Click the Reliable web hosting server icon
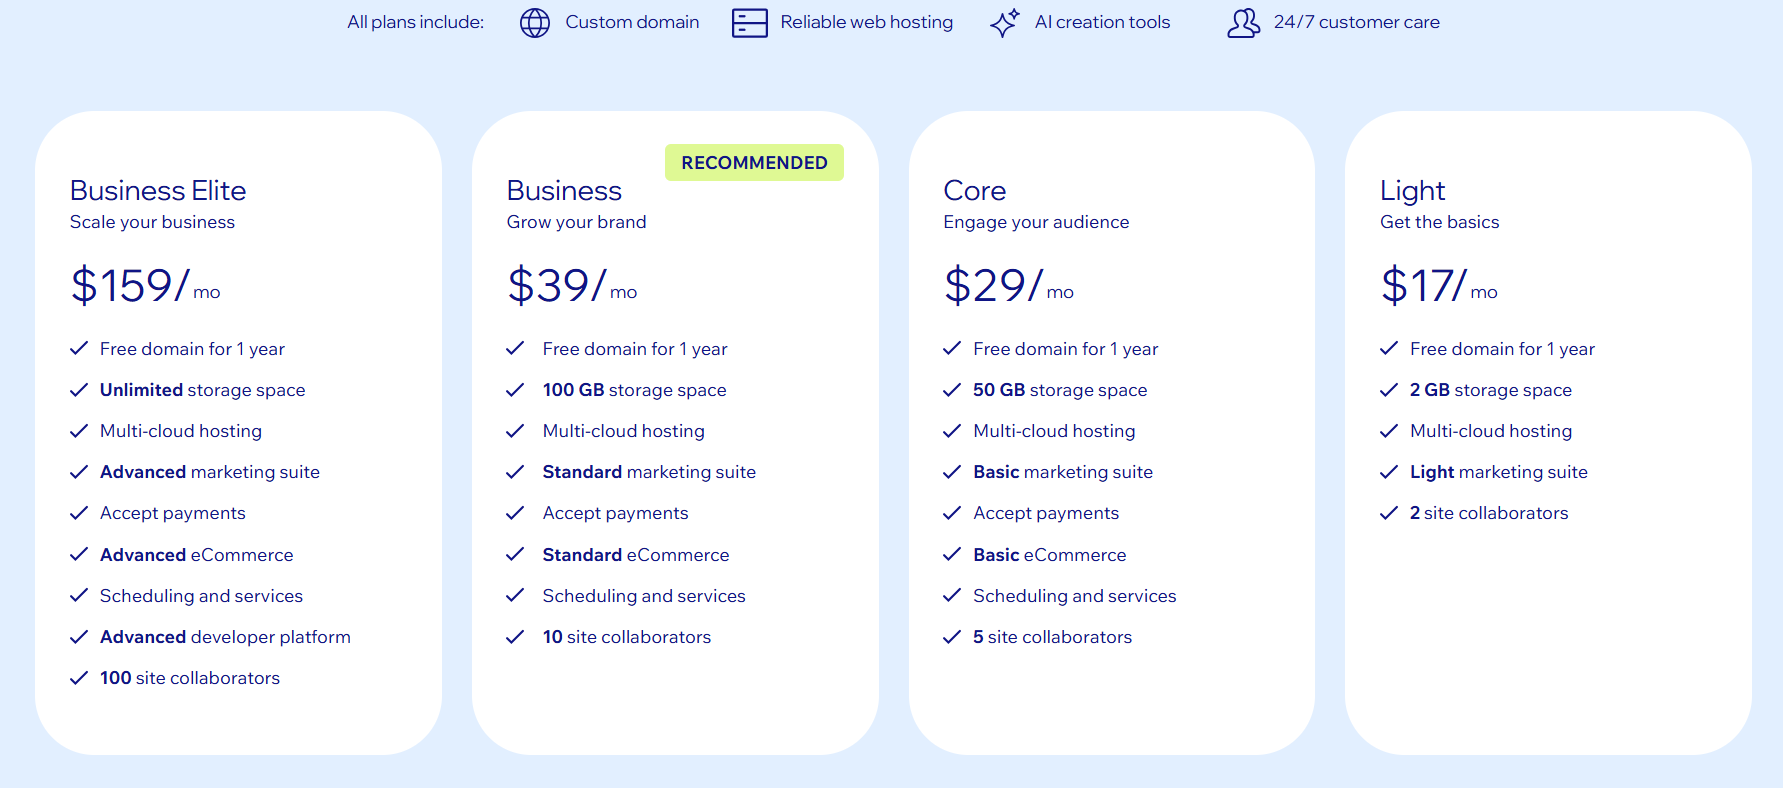The image size is (1783, 788). pos(750,22)
